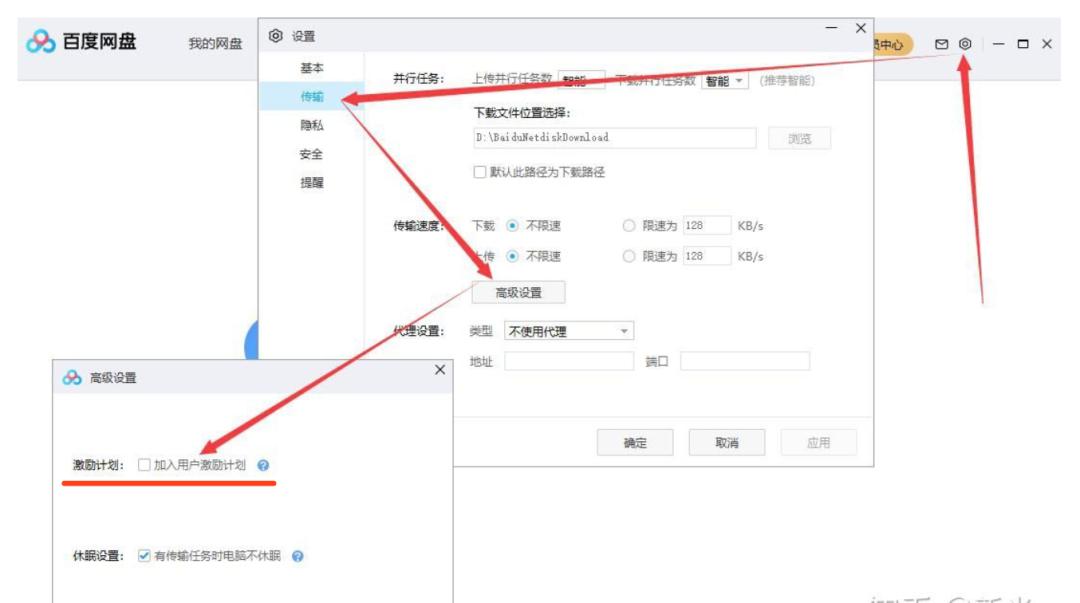The image size is (1080, 603).
Task: Select 限速为 radio for download speed
Action: (628, 225)
